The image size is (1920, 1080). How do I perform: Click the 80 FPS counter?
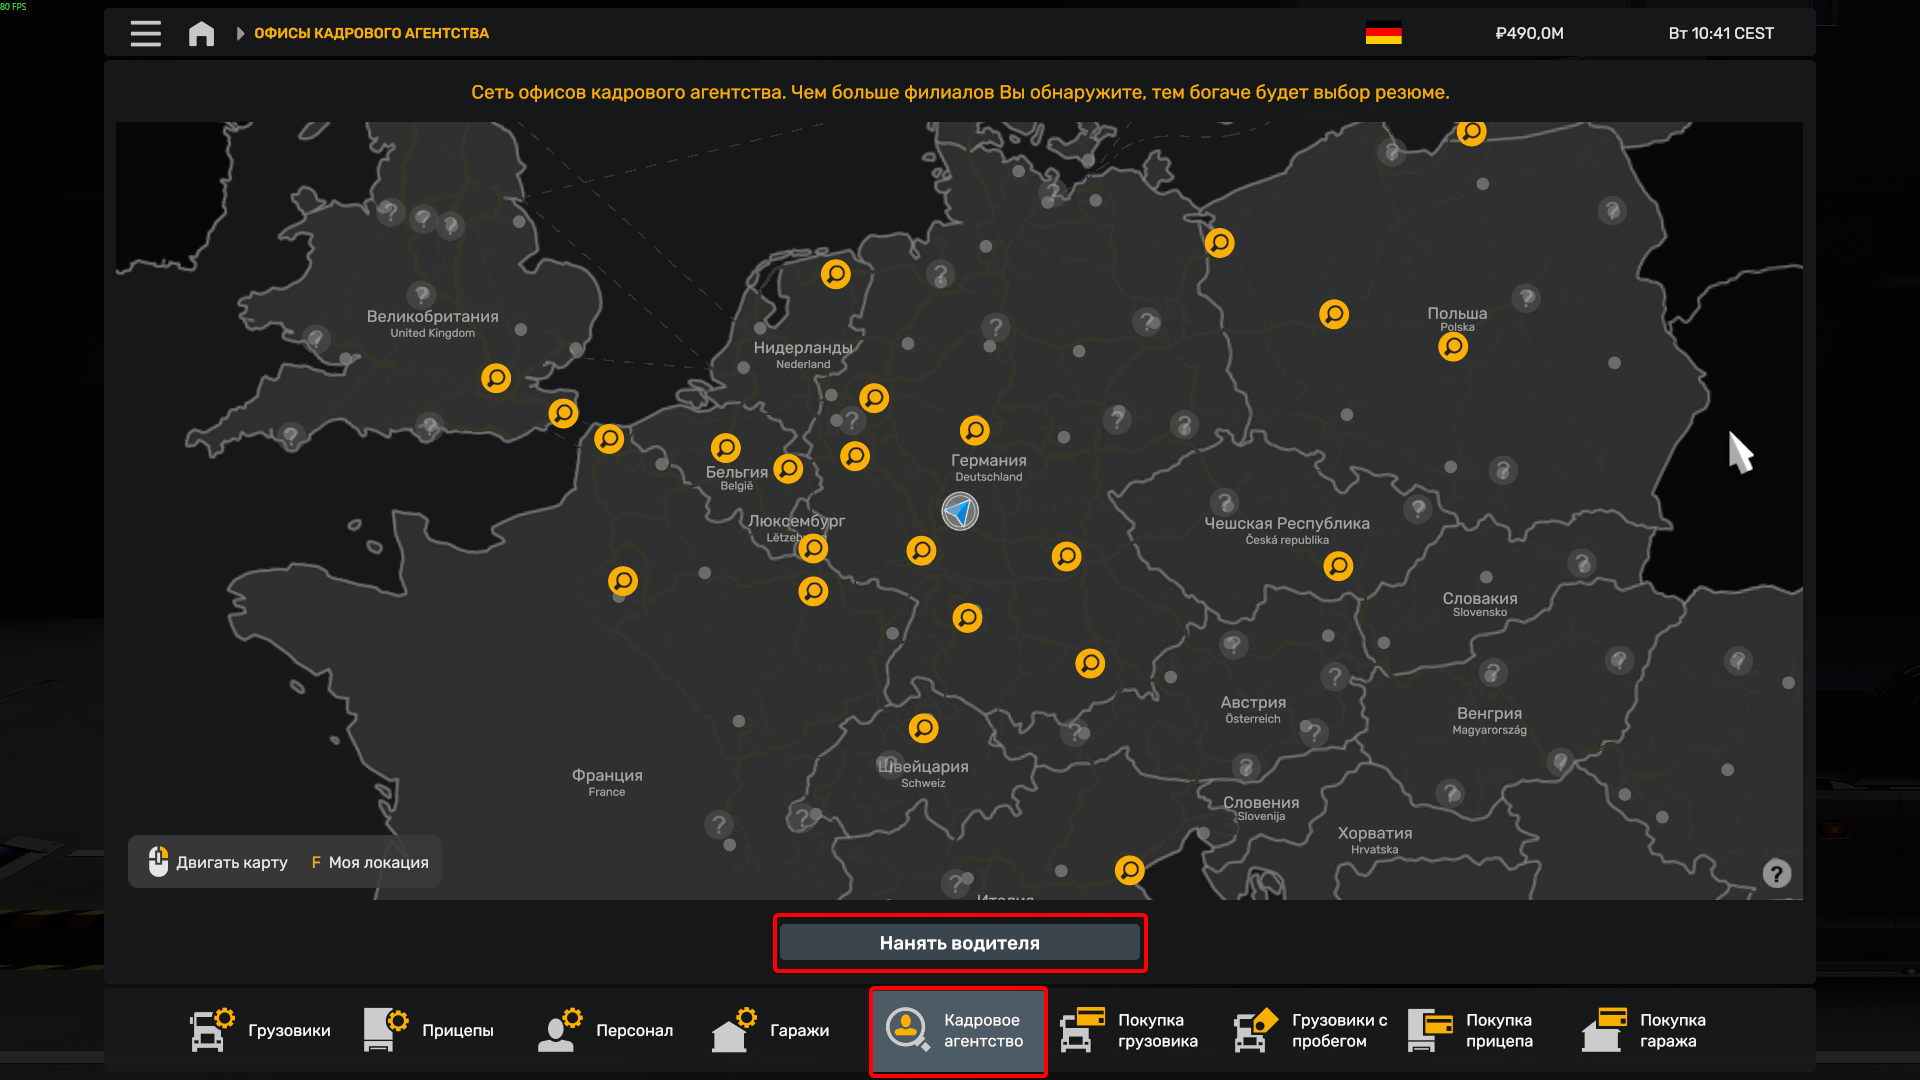[x=13, y=6]
